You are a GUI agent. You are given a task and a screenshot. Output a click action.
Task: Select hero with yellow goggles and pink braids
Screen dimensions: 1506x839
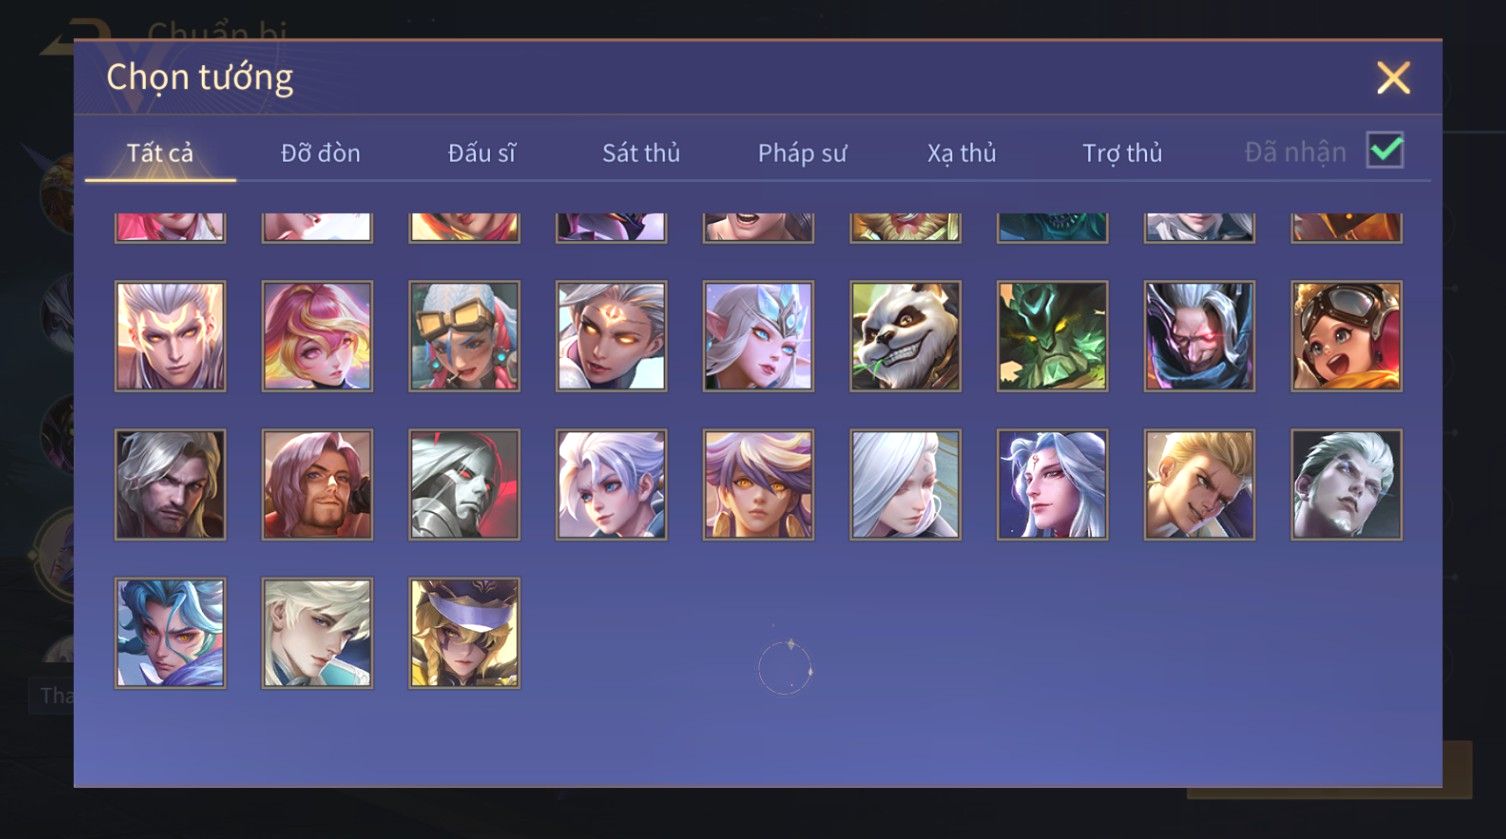[x=464, y=336]
